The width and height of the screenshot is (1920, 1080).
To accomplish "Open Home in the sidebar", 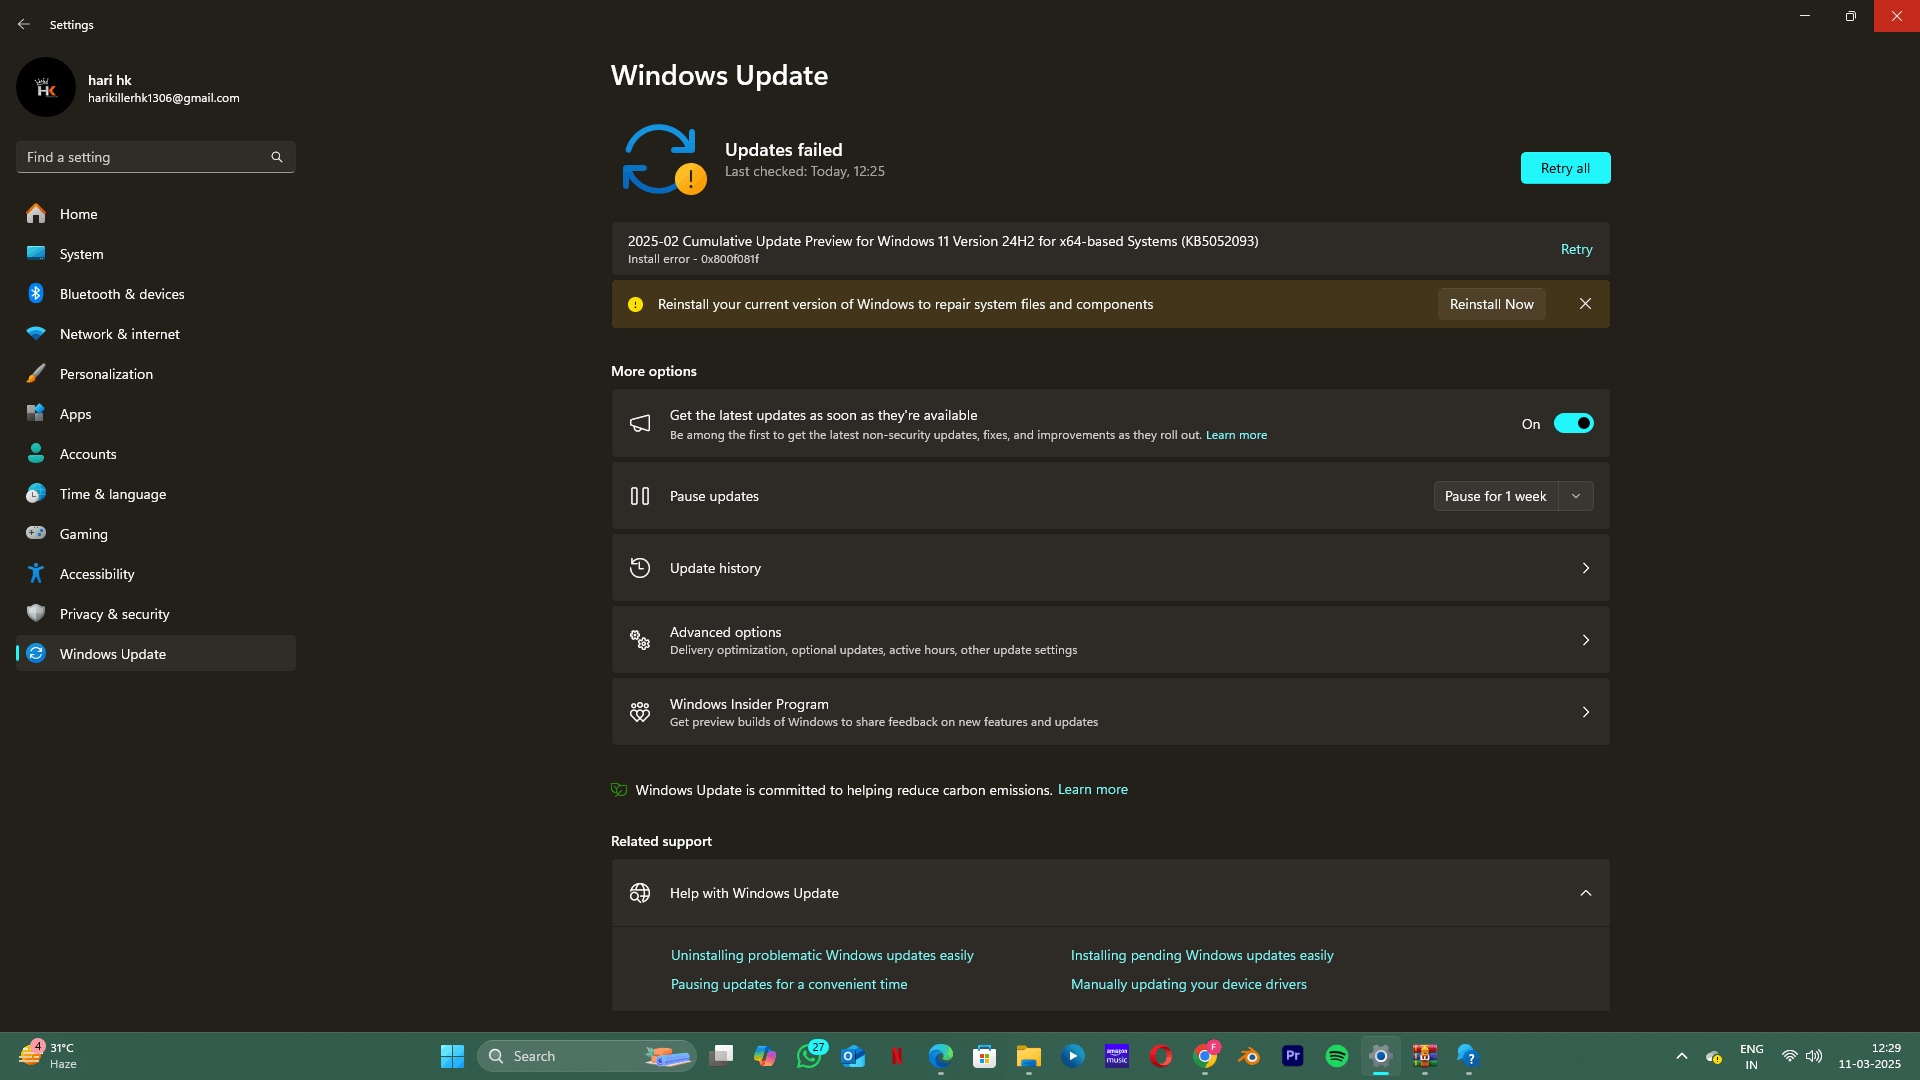I will click(x=156, y=214).
